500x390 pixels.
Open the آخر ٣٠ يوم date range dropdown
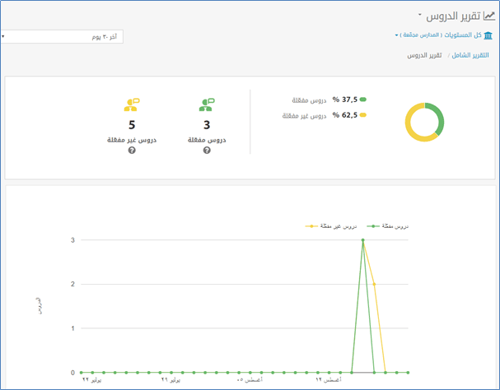[x=62, y=37]
